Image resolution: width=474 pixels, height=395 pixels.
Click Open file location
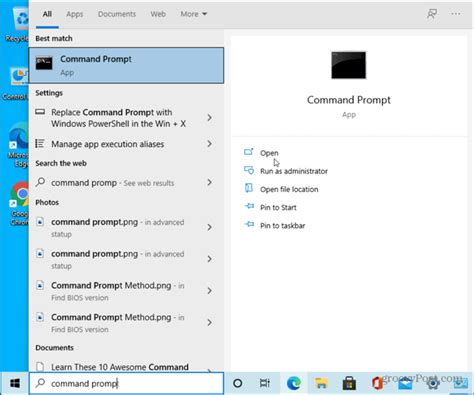(x=289, y=189)
